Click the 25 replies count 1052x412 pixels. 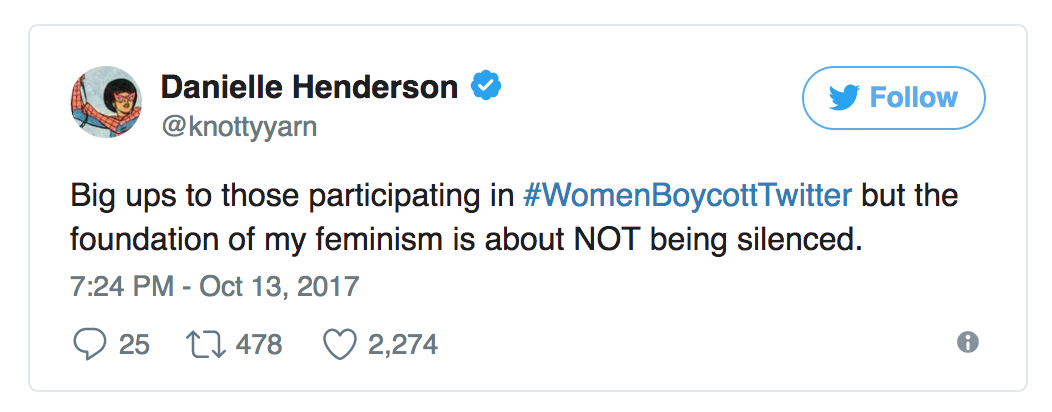[x=134, y=345]
